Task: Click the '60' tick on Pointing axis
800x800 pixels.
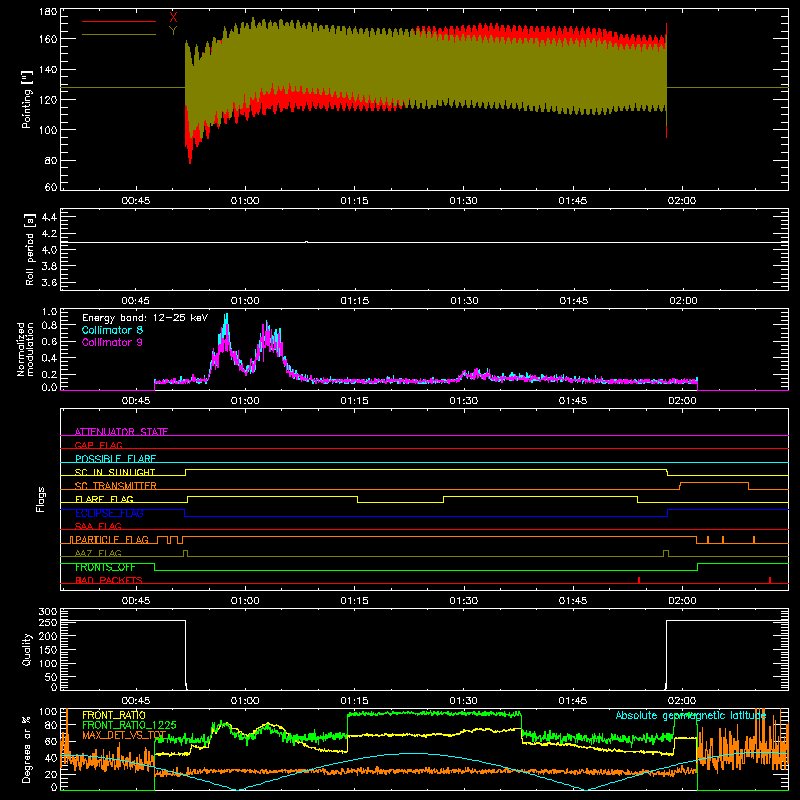Action: (x=51, y=187)
